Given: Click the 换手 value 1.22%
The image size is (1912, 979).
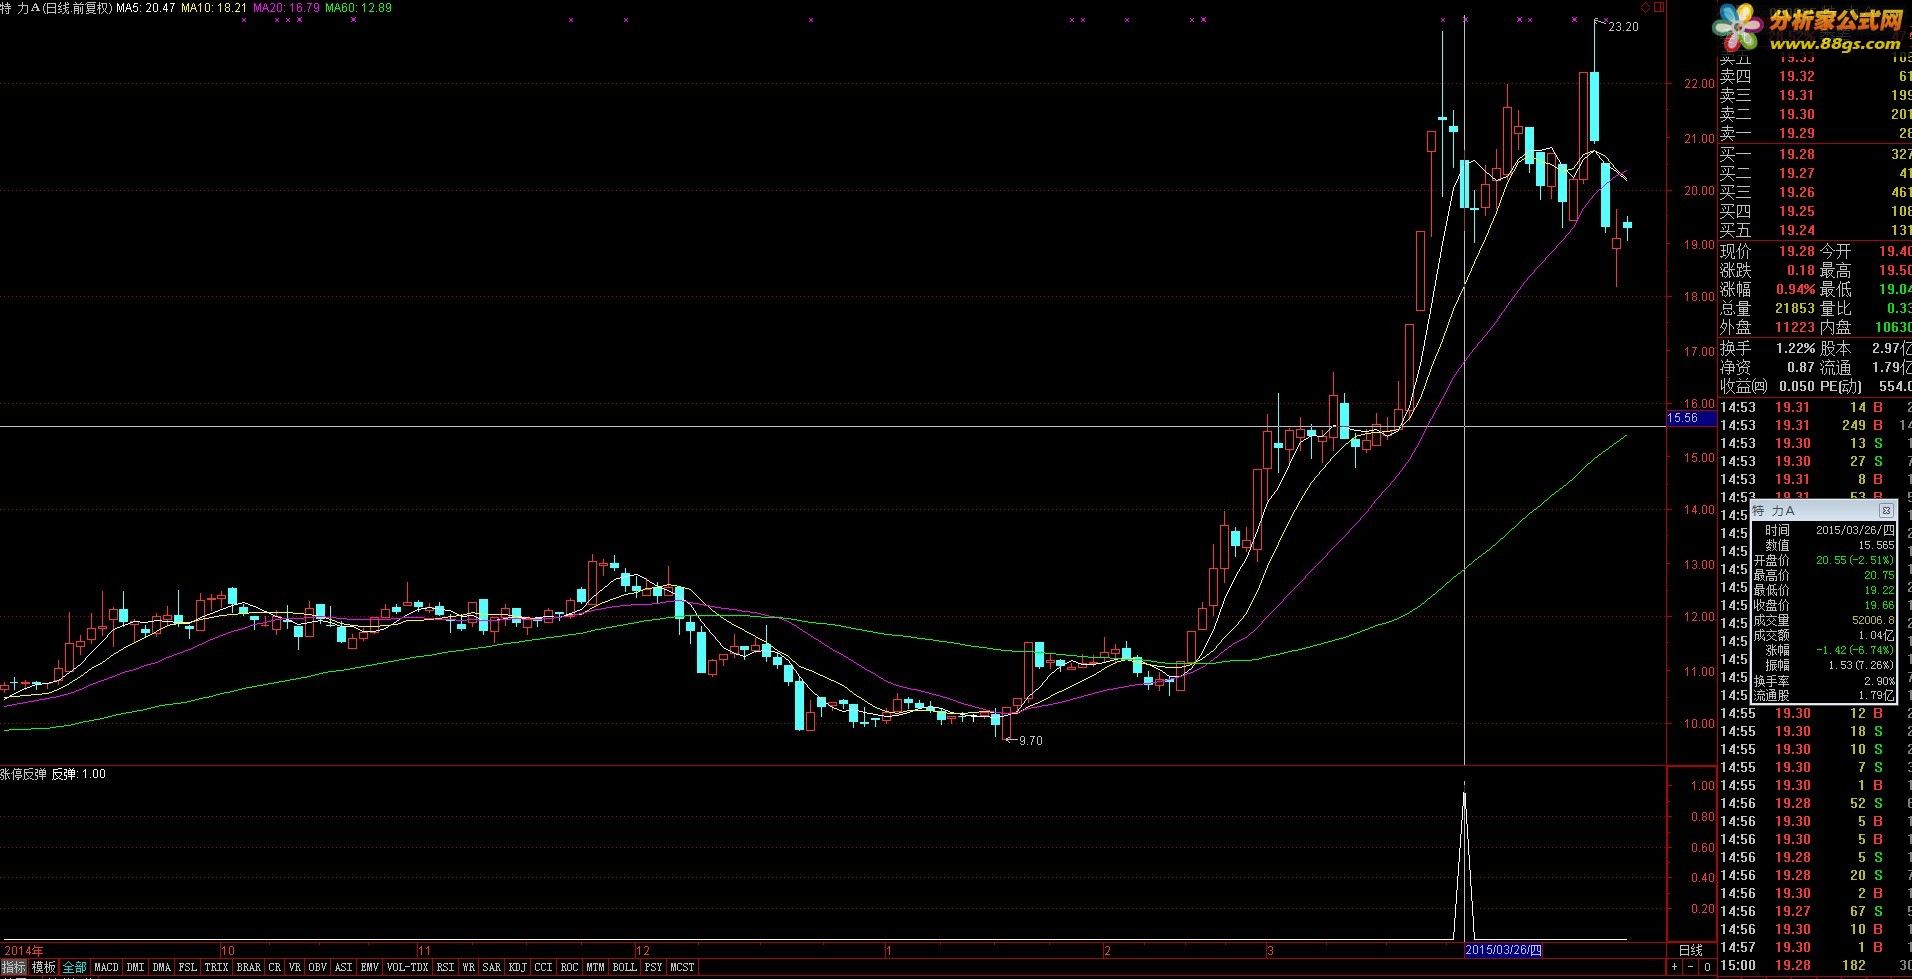Looking at the screenshot, I should (1796, 348).
